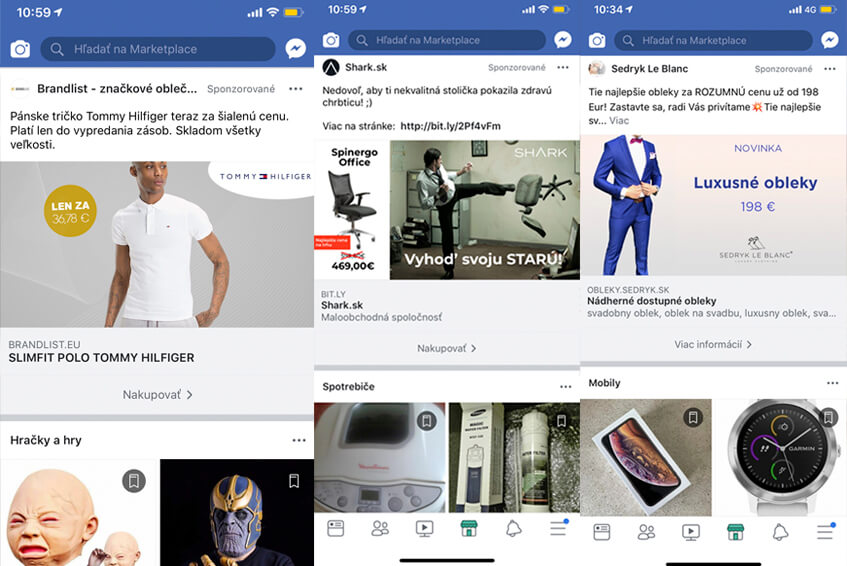Tap the Mobily section heading
The height and width of the screenshot is (566, 847).
(x=604, y=383)
